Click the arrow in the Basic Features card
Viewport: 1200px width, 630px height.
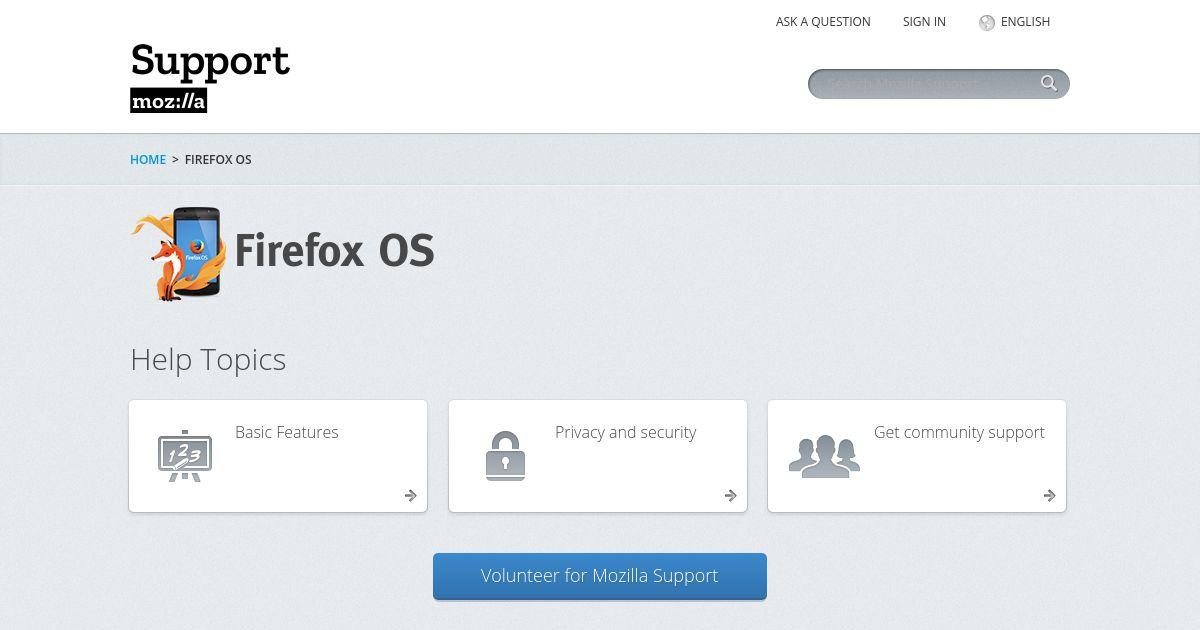410,495
